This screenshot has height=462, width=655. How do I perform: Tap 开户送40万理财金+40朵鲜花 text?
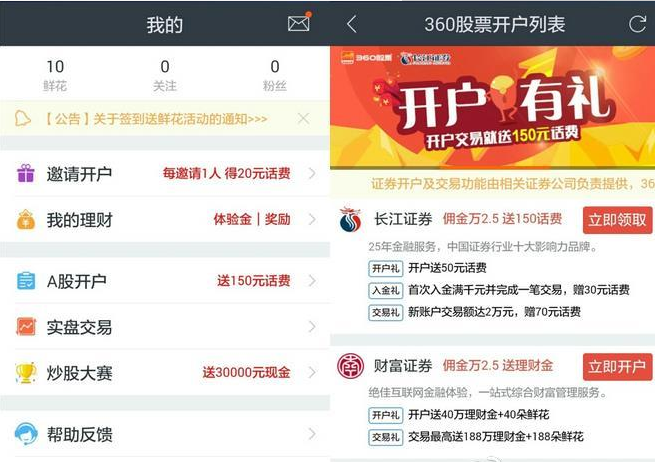point(479,415)
